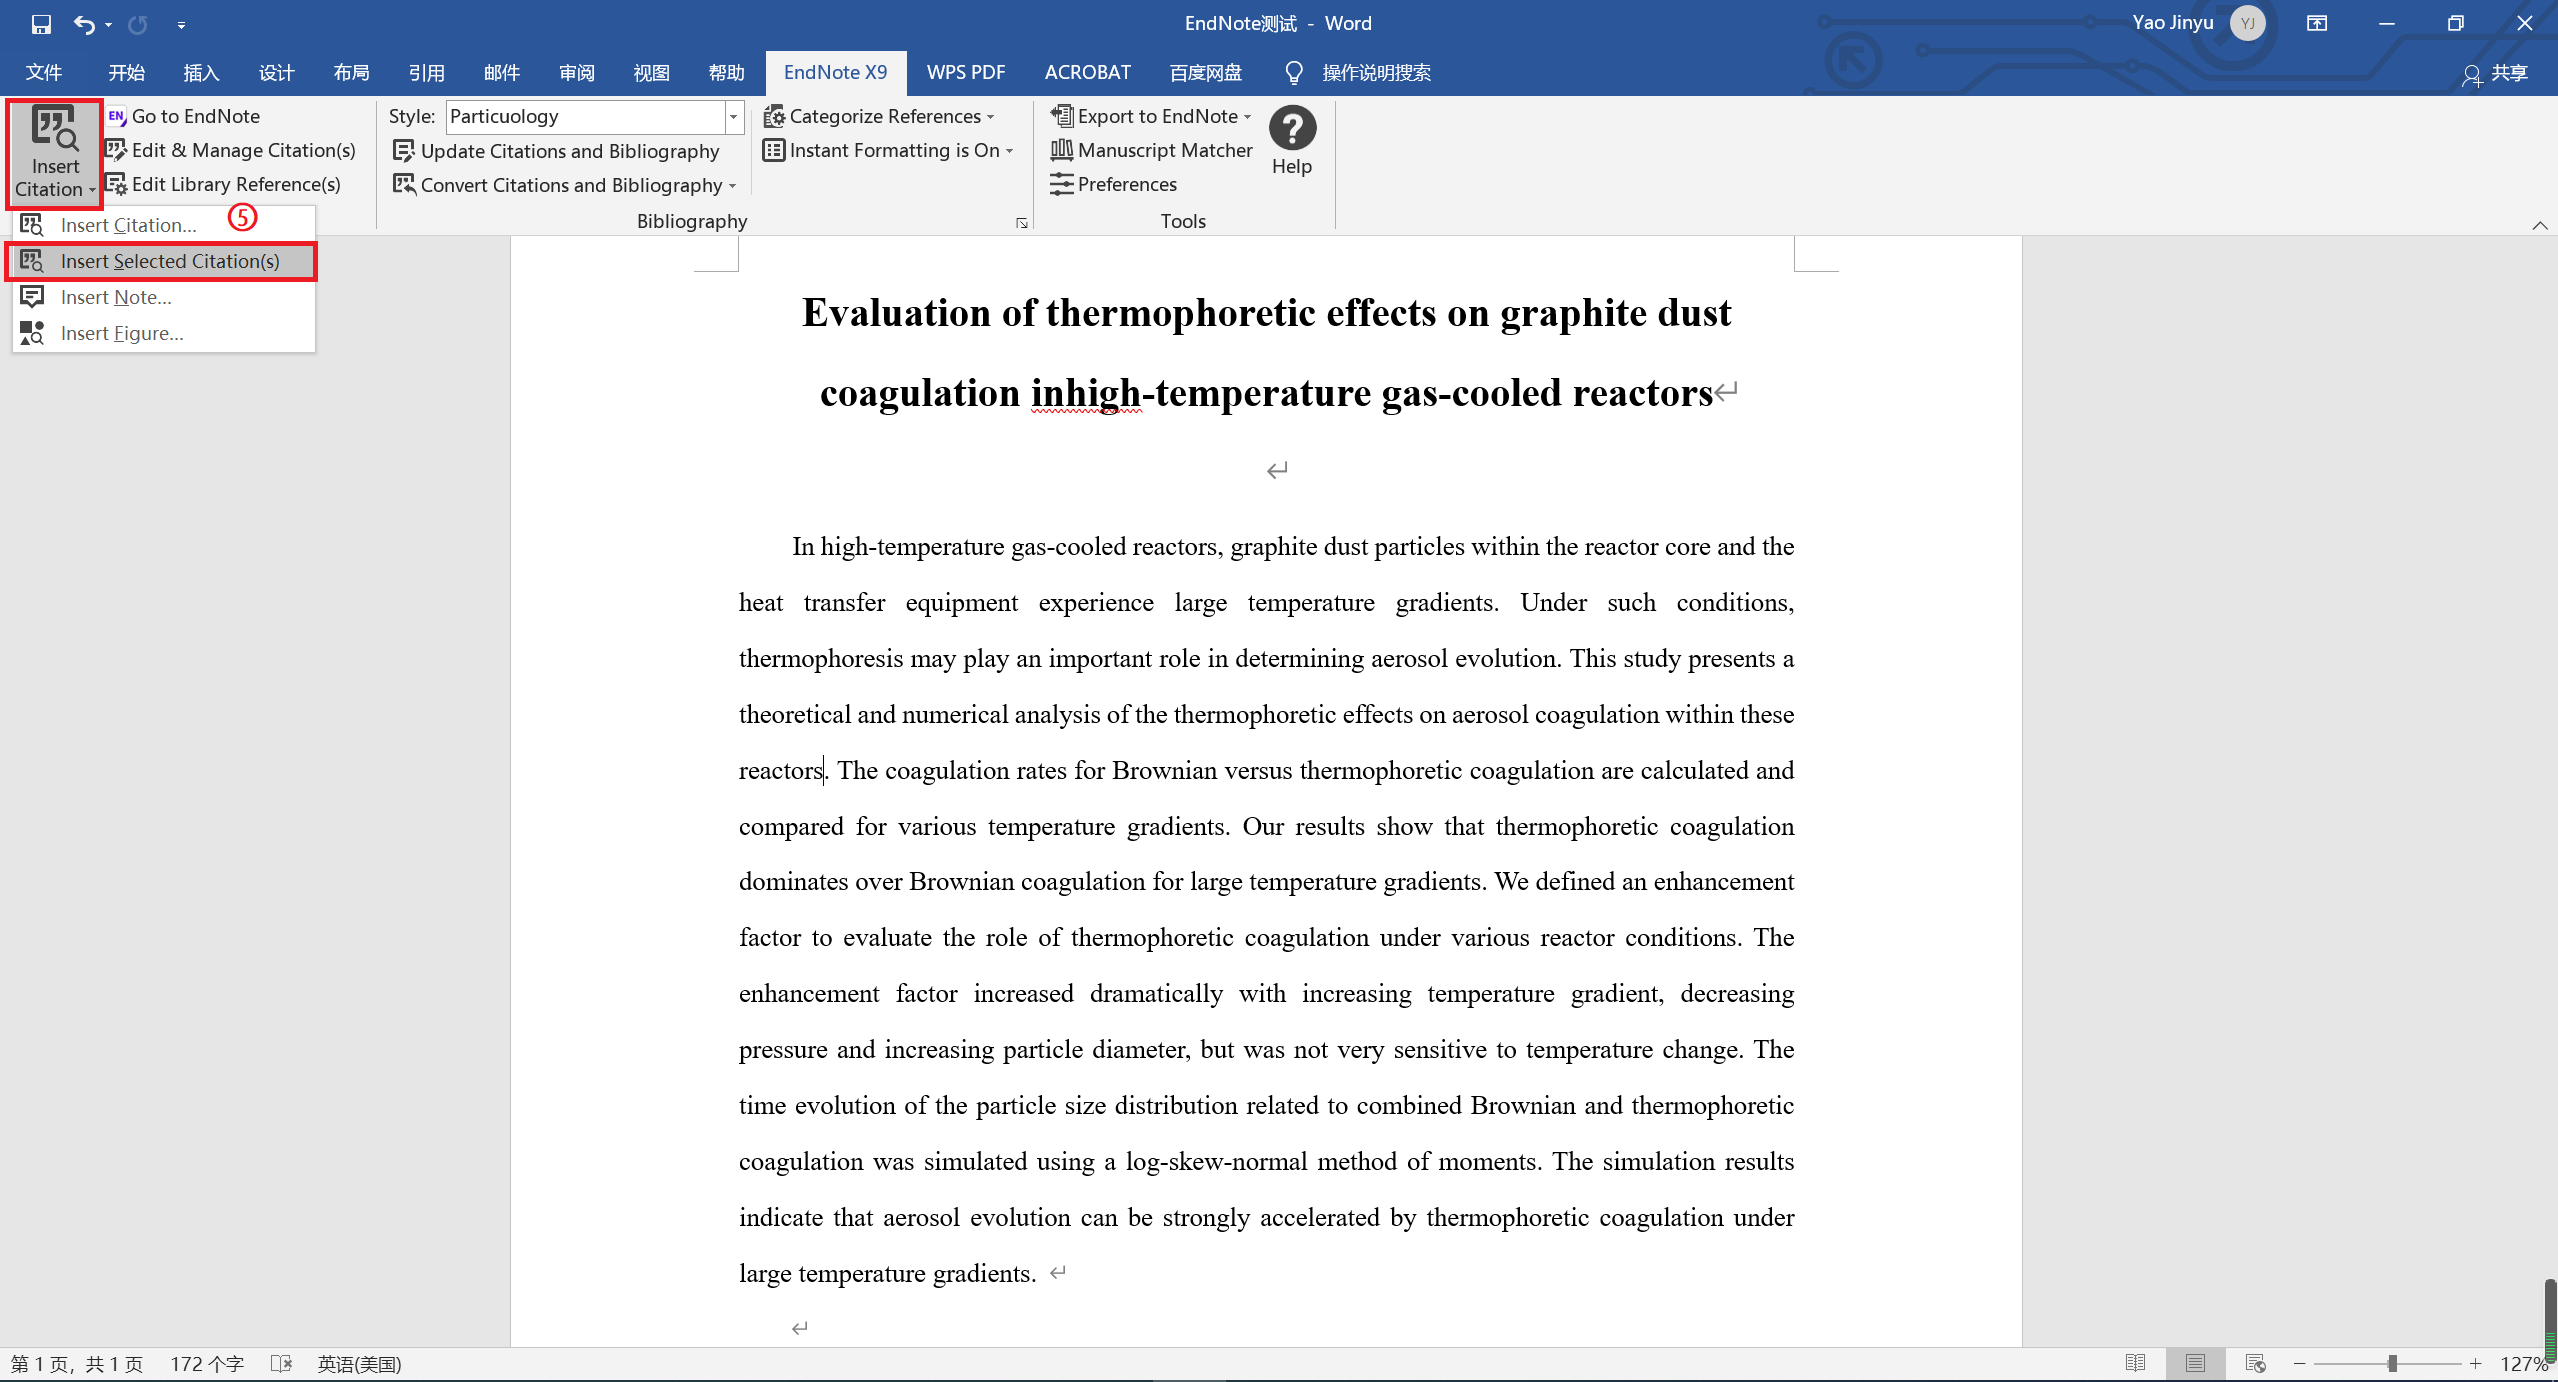Switch to the 帮助 help tab
The width and height of the screenshot is (2558, 1382).
(726, 73)
